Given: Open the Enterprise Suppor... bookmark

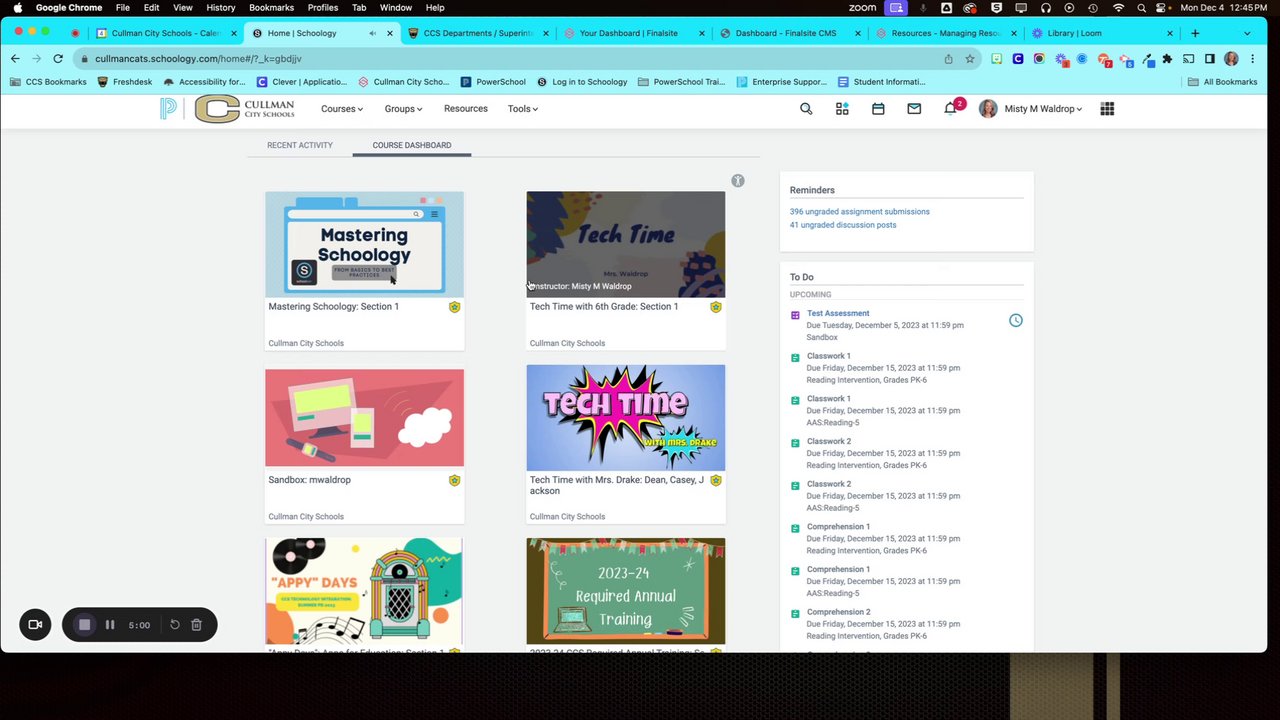Looking at the screenshot, I should [x=781, y=82].
